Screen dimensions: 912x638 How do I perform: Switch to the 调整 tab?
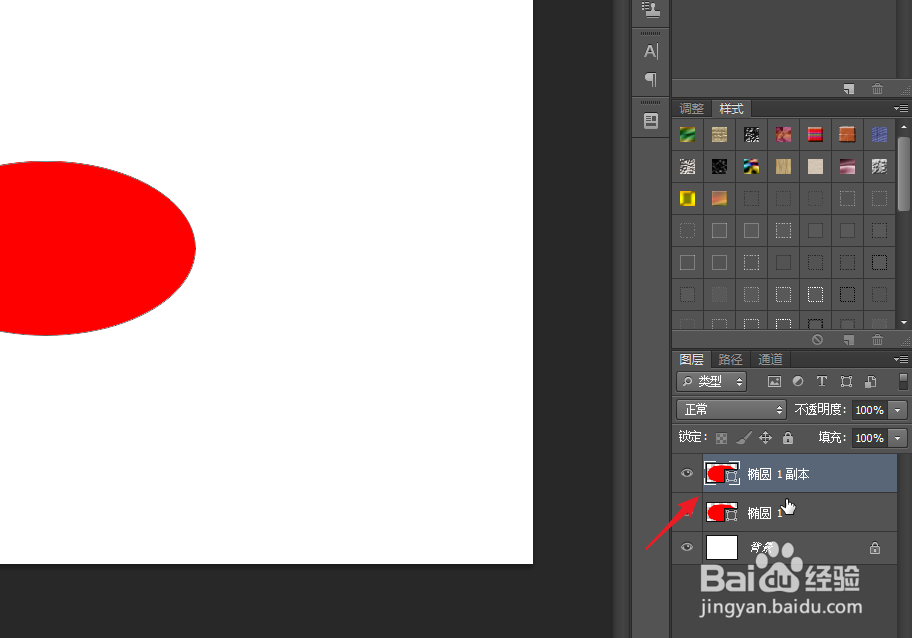pos(692,109)
